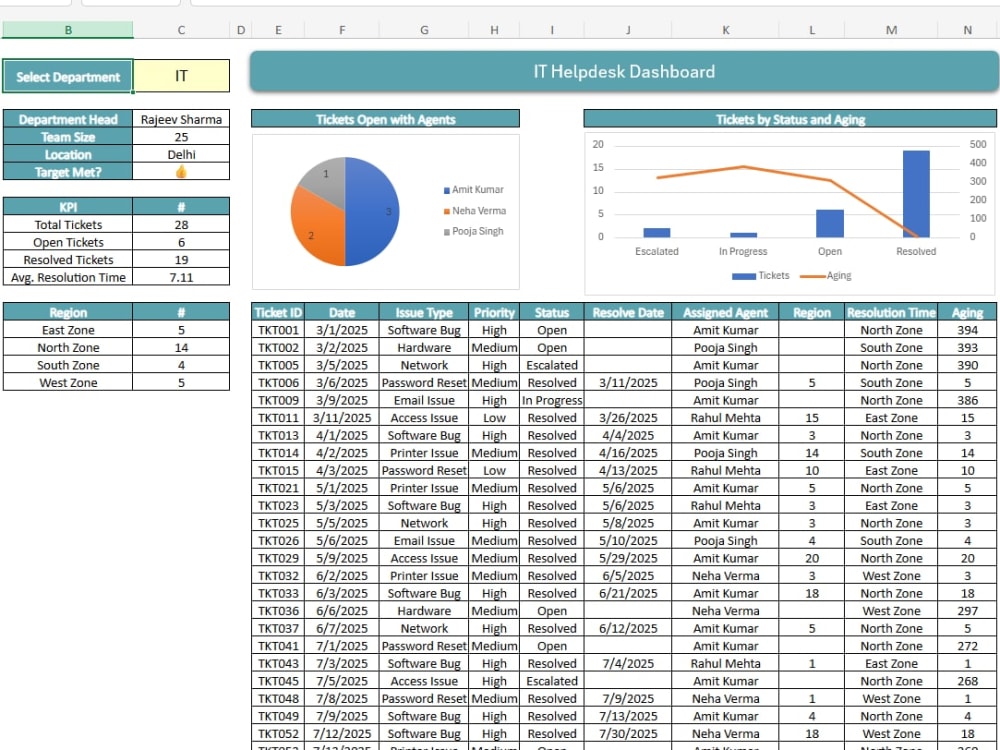The height and width of the screenshot is (750, 1000).
Task: Click the West Zone row in Region table
Action: [x=116, y=383]
